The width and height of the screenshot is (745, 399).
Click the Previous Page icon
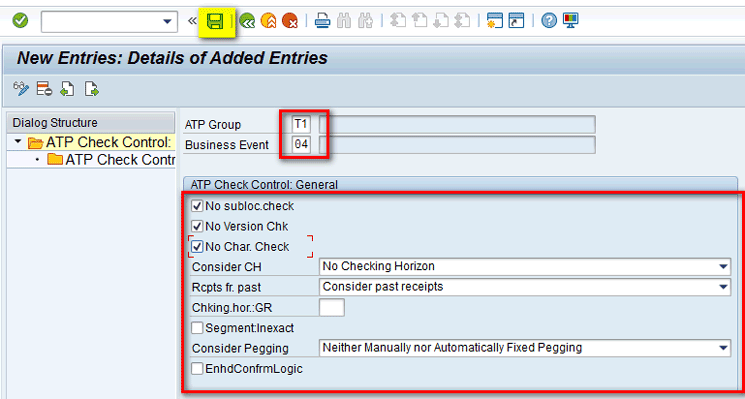[419, 21]
